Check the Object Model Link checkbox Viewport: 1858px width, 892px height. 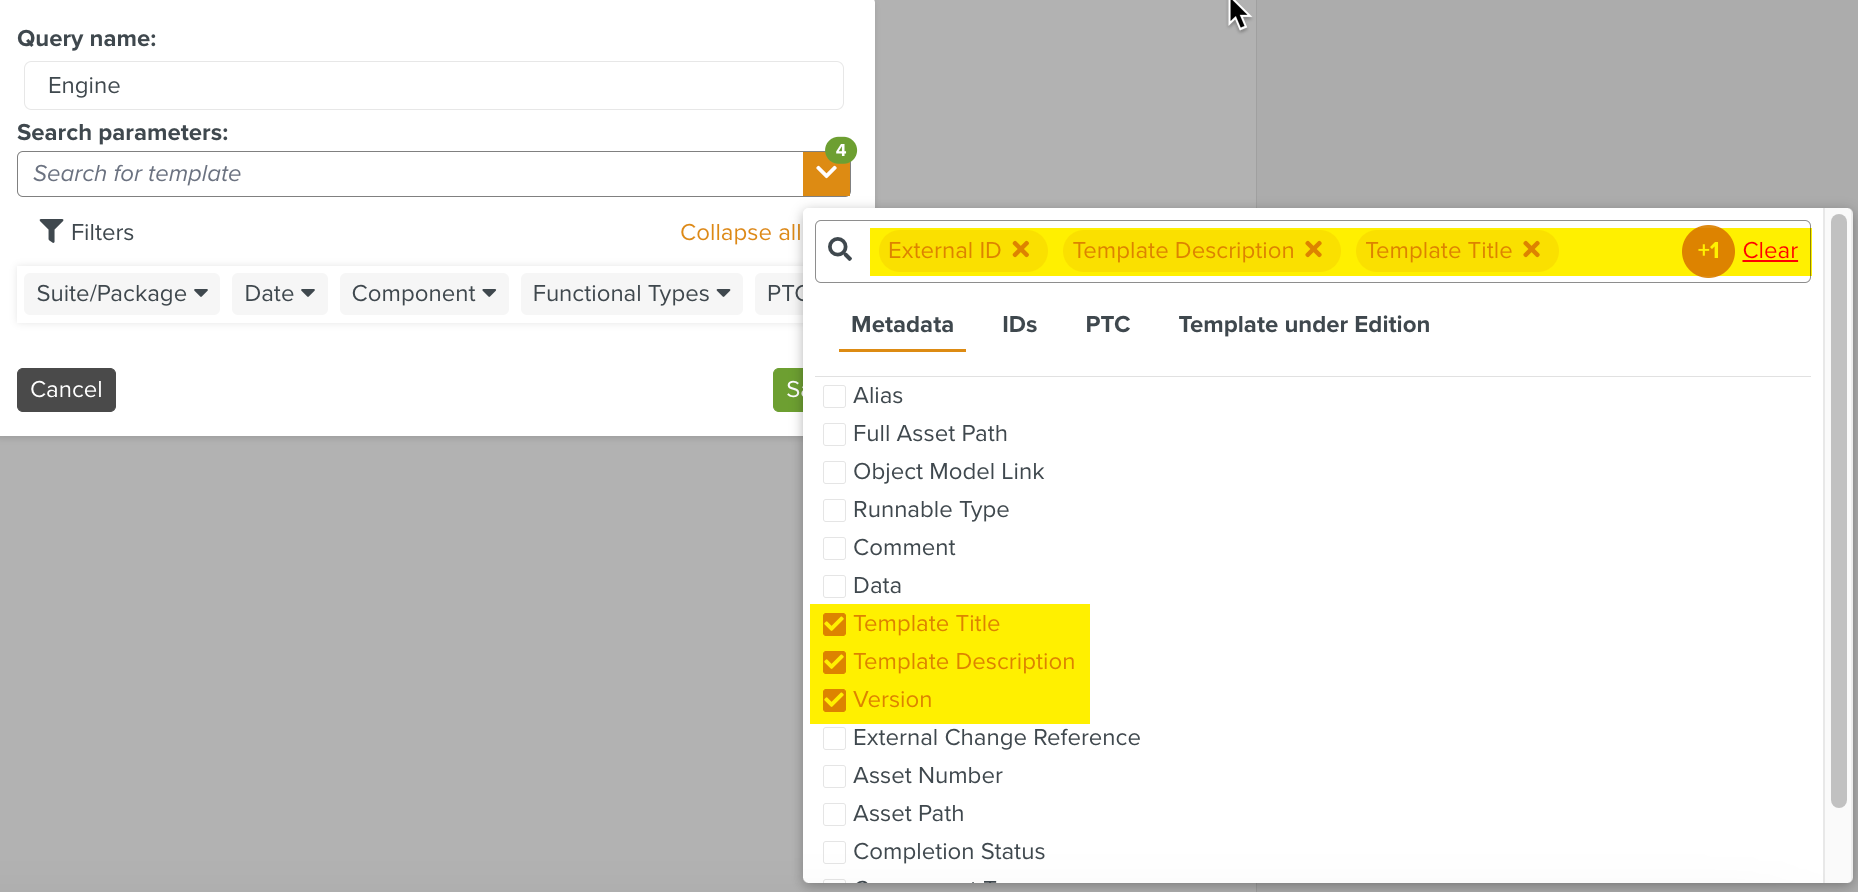point(834,472)
